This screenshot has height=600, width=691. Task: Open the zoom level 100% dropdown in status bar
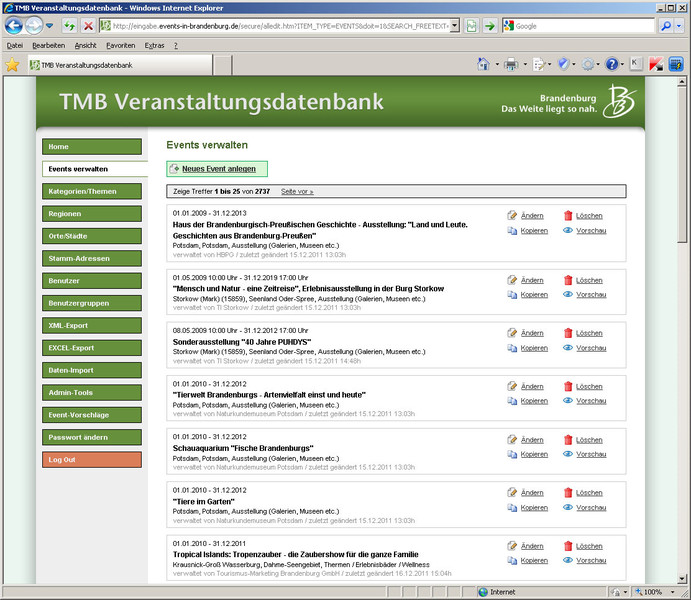click(672, 592)
